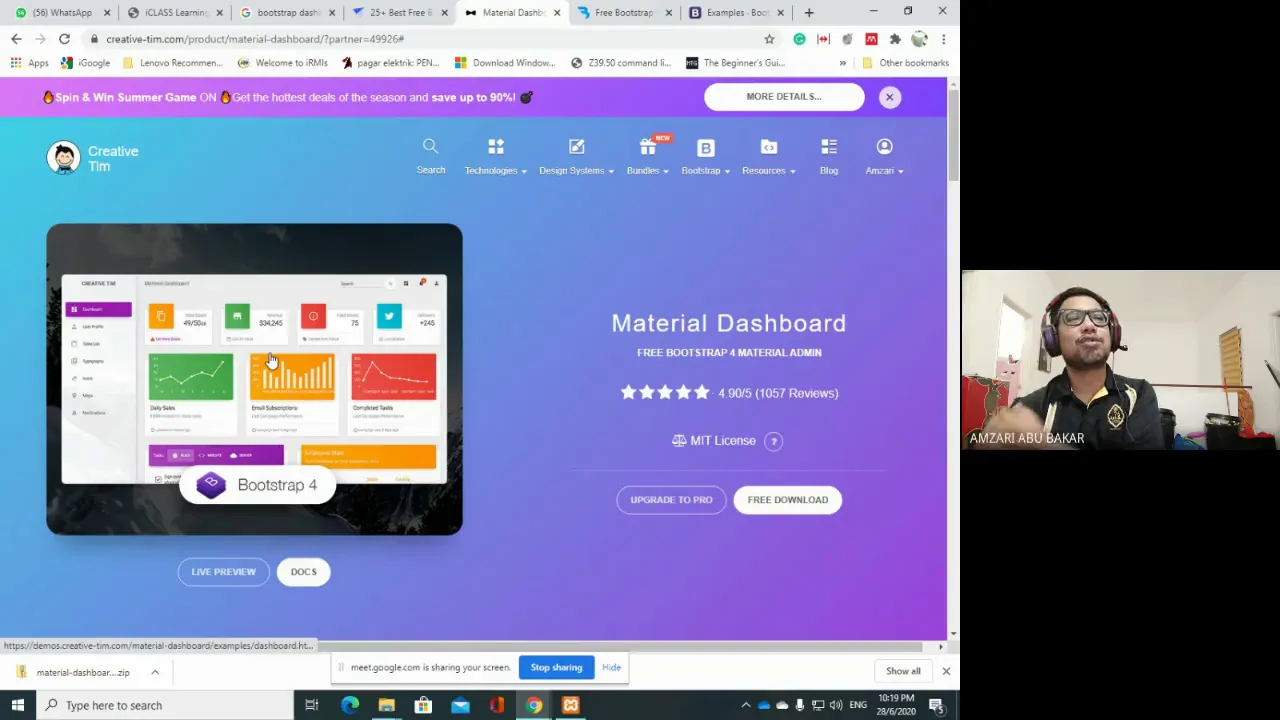Open the Microsoft Store on taskbar
1280x720 pixels.
pos(423,705)
